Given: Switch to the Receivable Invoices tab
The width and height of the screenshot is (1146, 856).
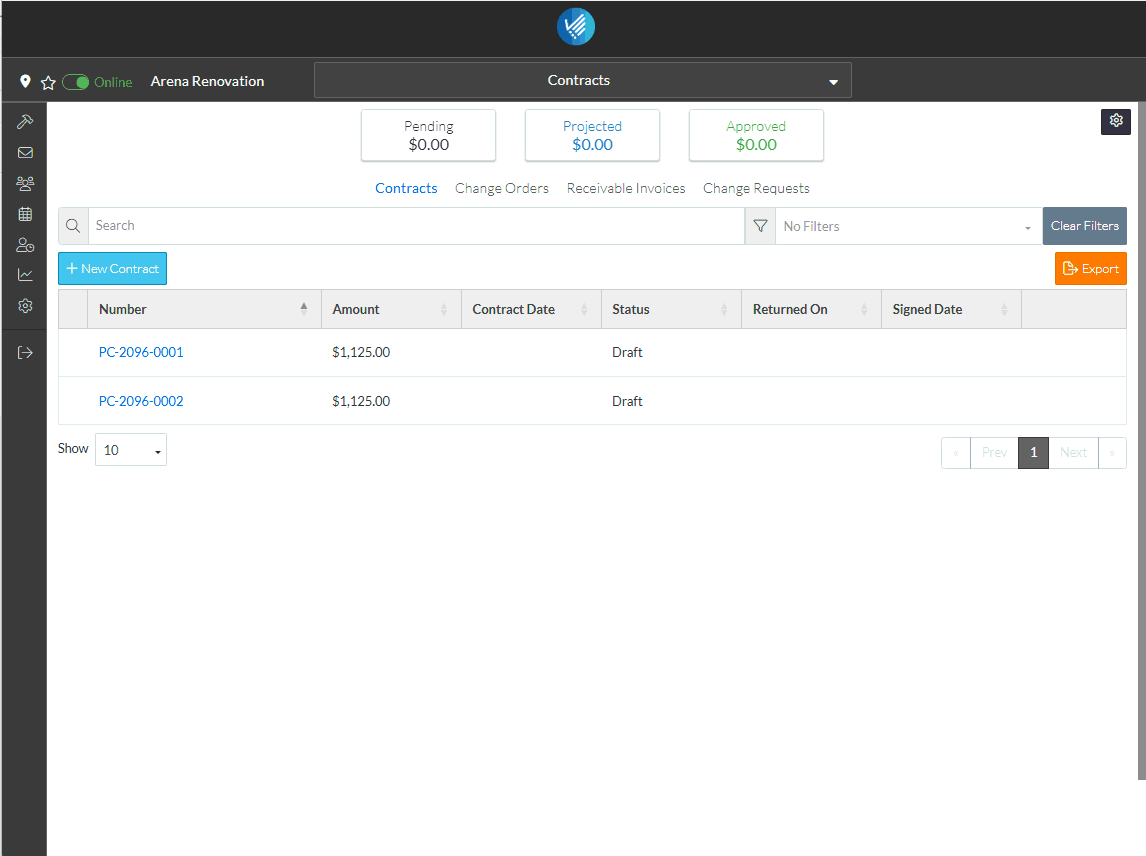Looking at the screenshot, I should point(626,188).
